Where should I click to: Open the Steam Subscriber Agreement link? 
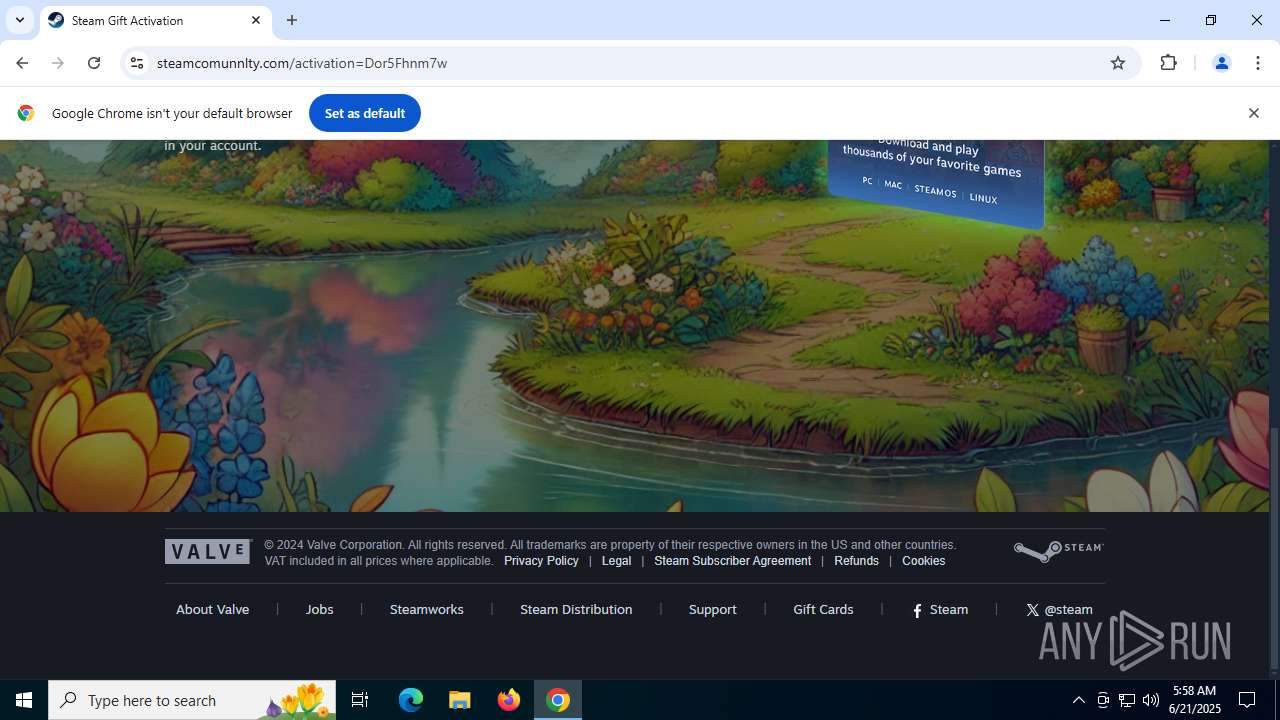coord(733,561)
